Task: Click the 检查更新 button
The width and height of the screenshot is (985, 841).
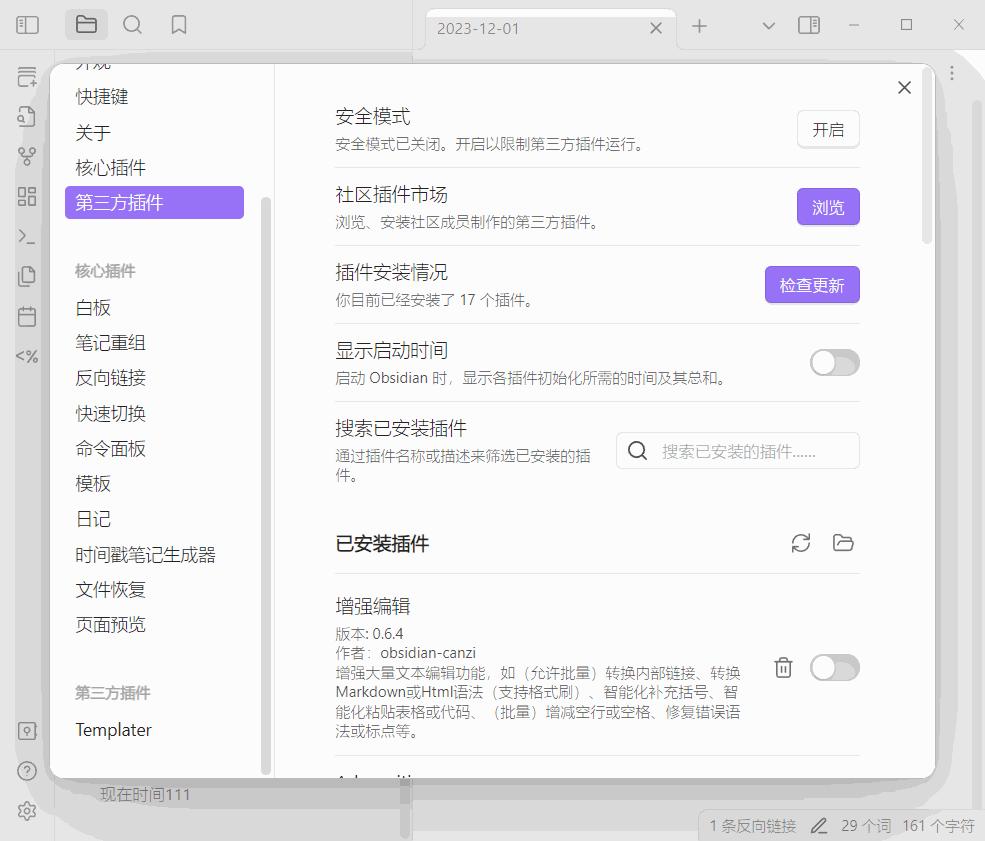Action: (x=812, y=284)
